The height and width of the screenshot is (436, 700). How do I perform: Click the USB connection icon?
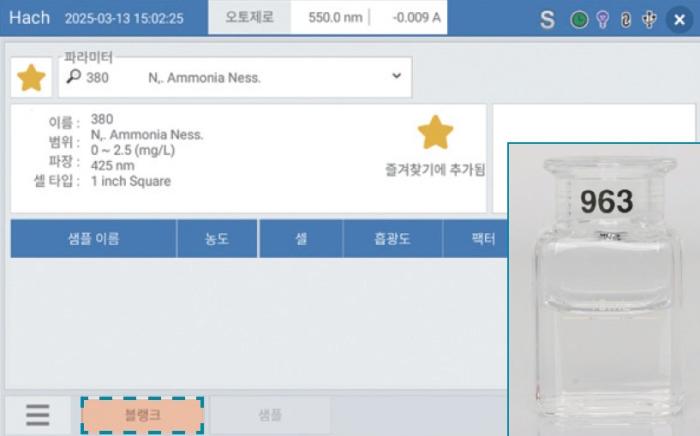tap(649, 20)
